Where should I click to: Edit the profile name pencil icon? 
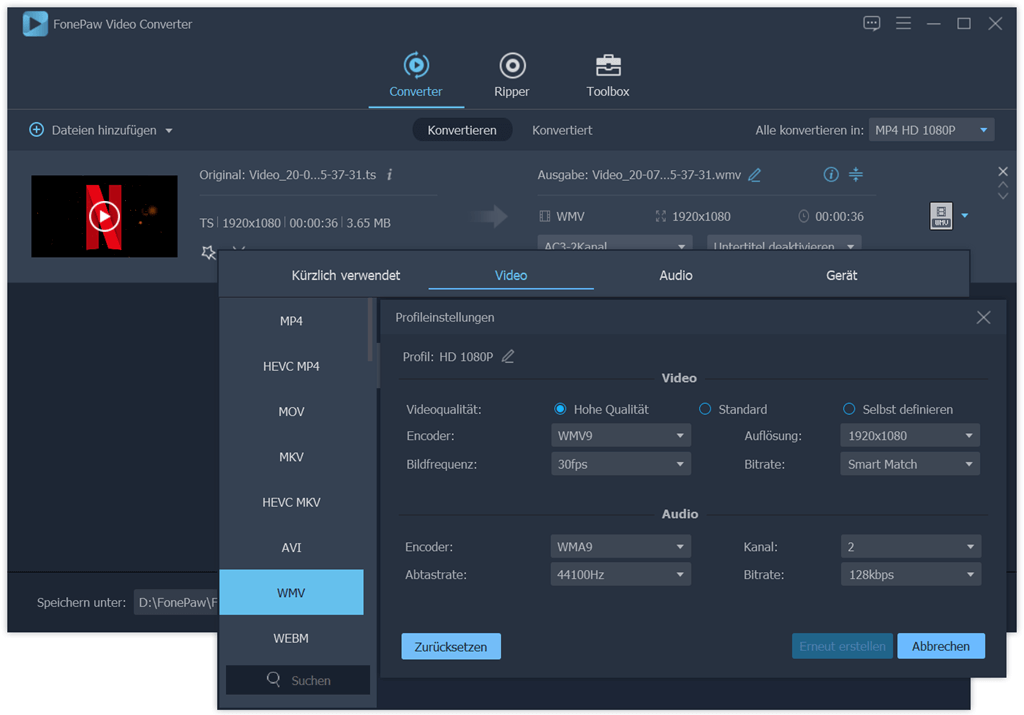[x=508, y=357]
